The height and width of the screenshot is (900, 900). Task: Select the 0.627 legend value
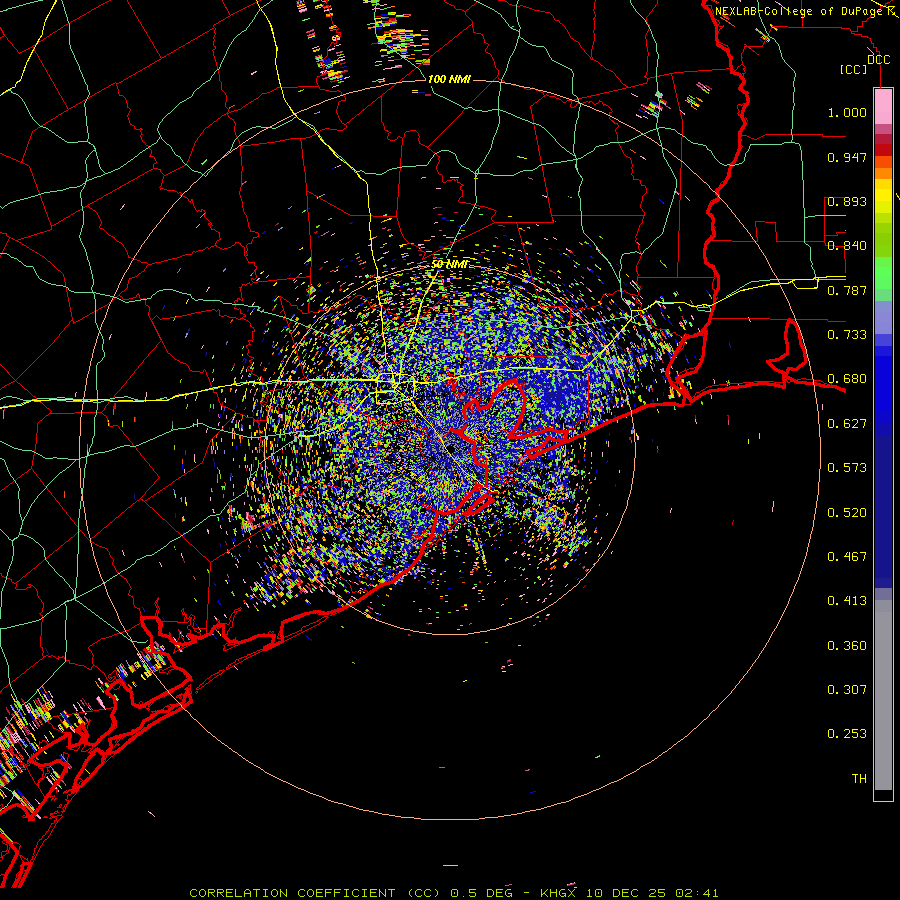pos(847,424)
